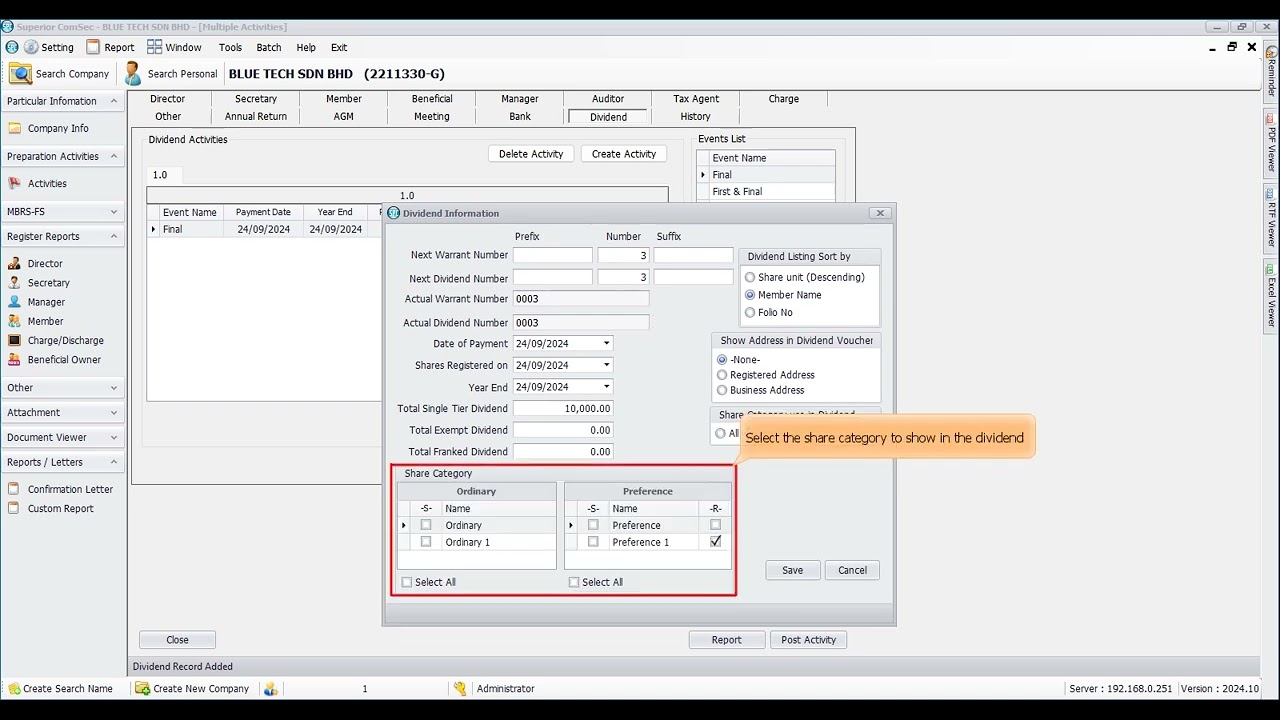Click the Director register report icon
The image size is (1280, 720).
click(15, 263)
